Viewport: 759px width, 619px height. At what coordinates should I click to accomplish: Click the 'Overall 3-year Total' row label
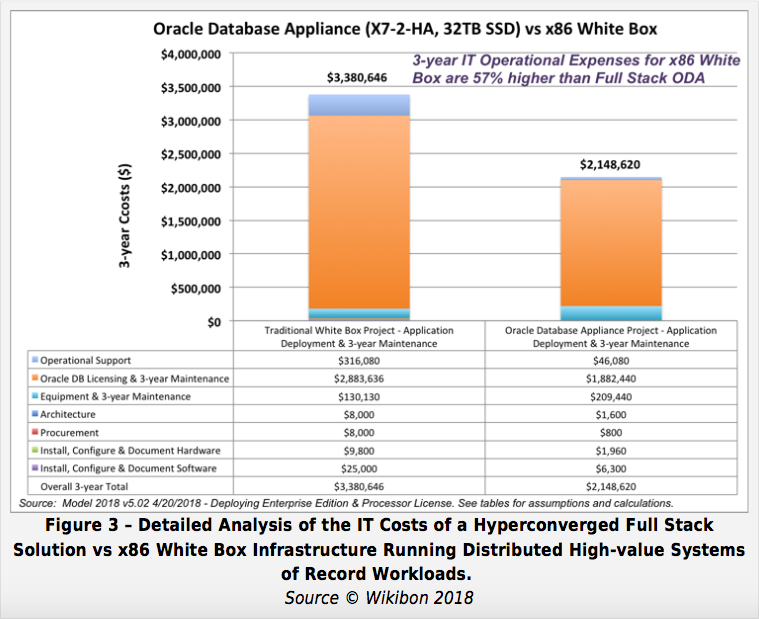(84, 486)
